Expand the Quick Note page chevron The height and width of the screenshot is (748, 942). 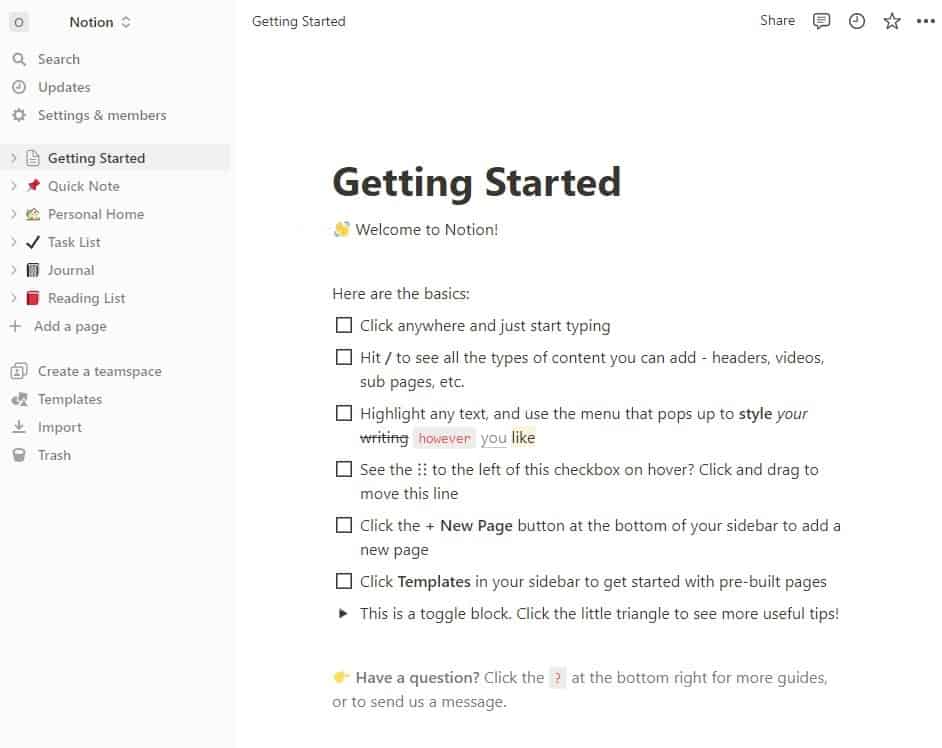[x=14, y=186]
